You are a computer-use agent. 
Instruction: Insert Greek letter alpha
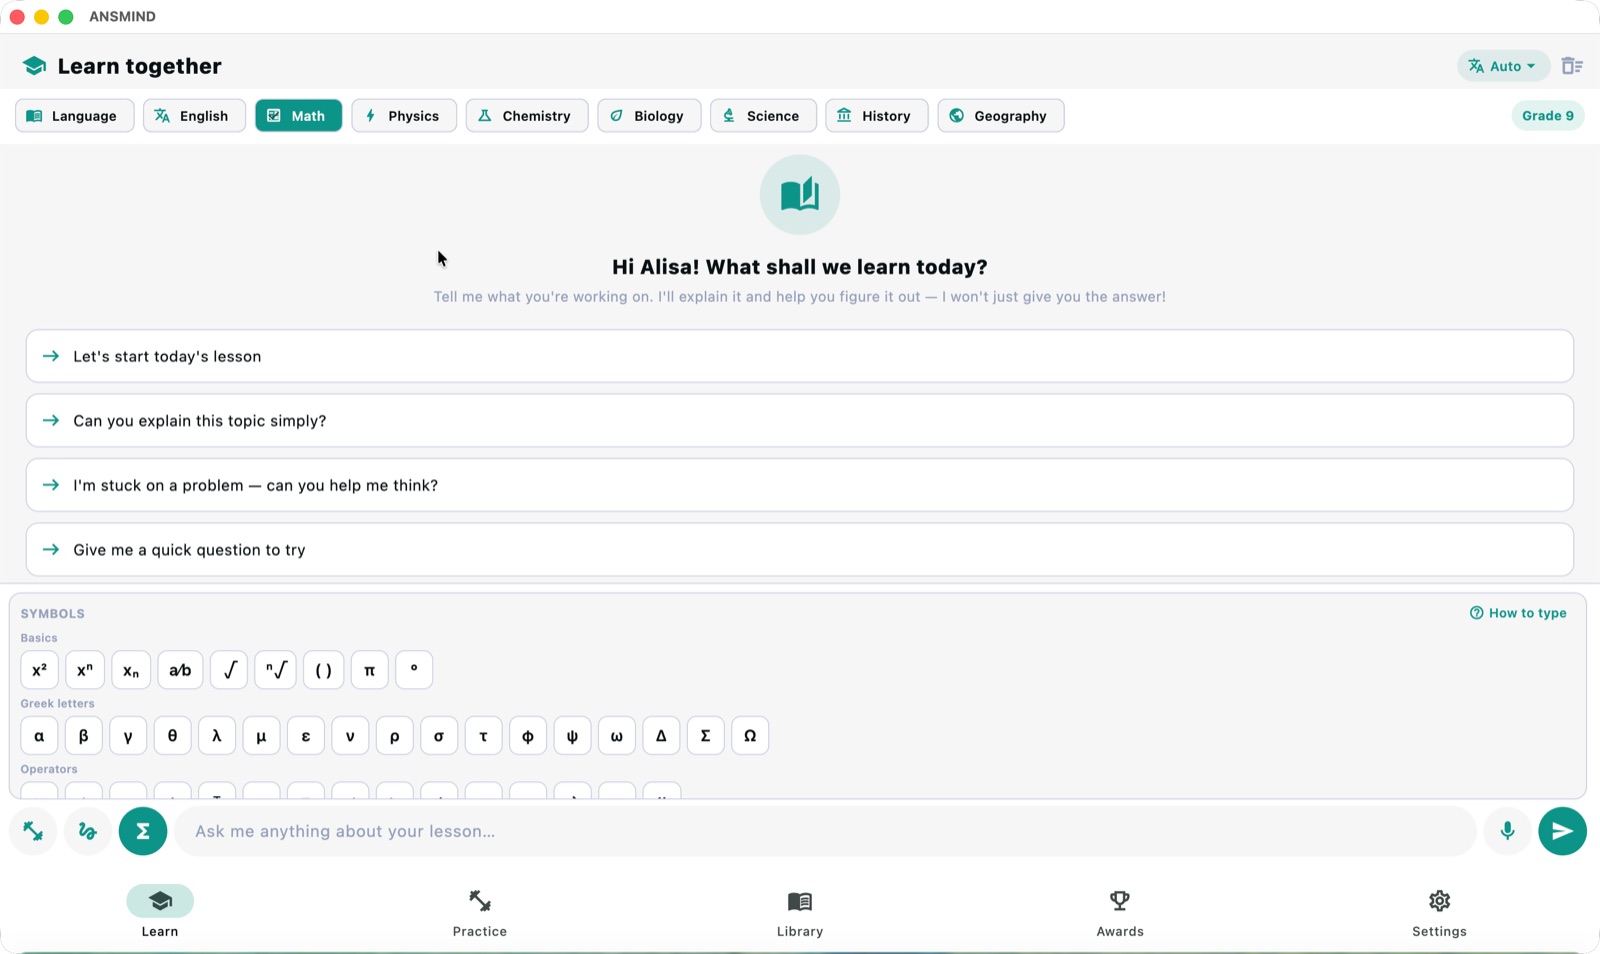point(39,736)
